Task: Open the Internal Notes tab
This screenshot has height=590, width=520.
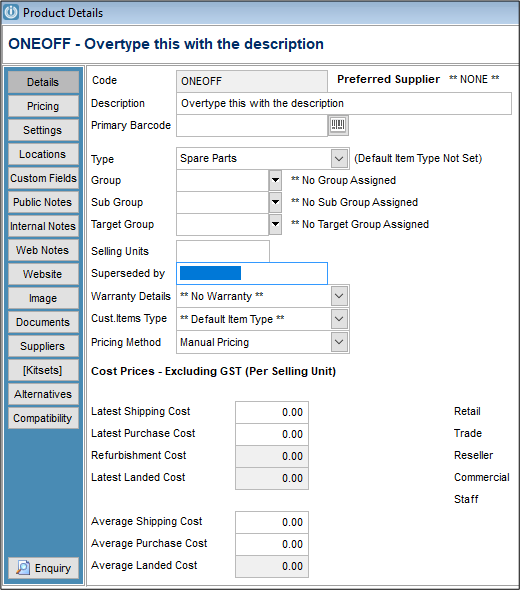Action: pyautogui.click(x=43, y=226)
